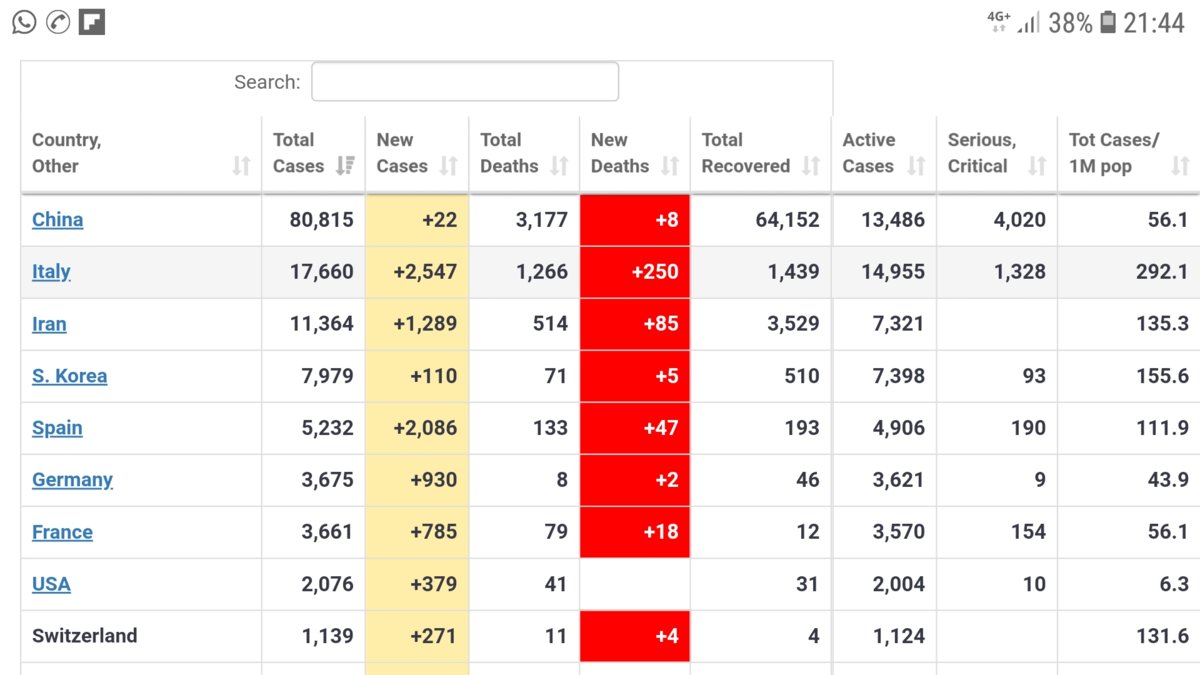The width and height of the screenshot is (1200, 675).
Task: Open the USA country link
Action: 51,584
